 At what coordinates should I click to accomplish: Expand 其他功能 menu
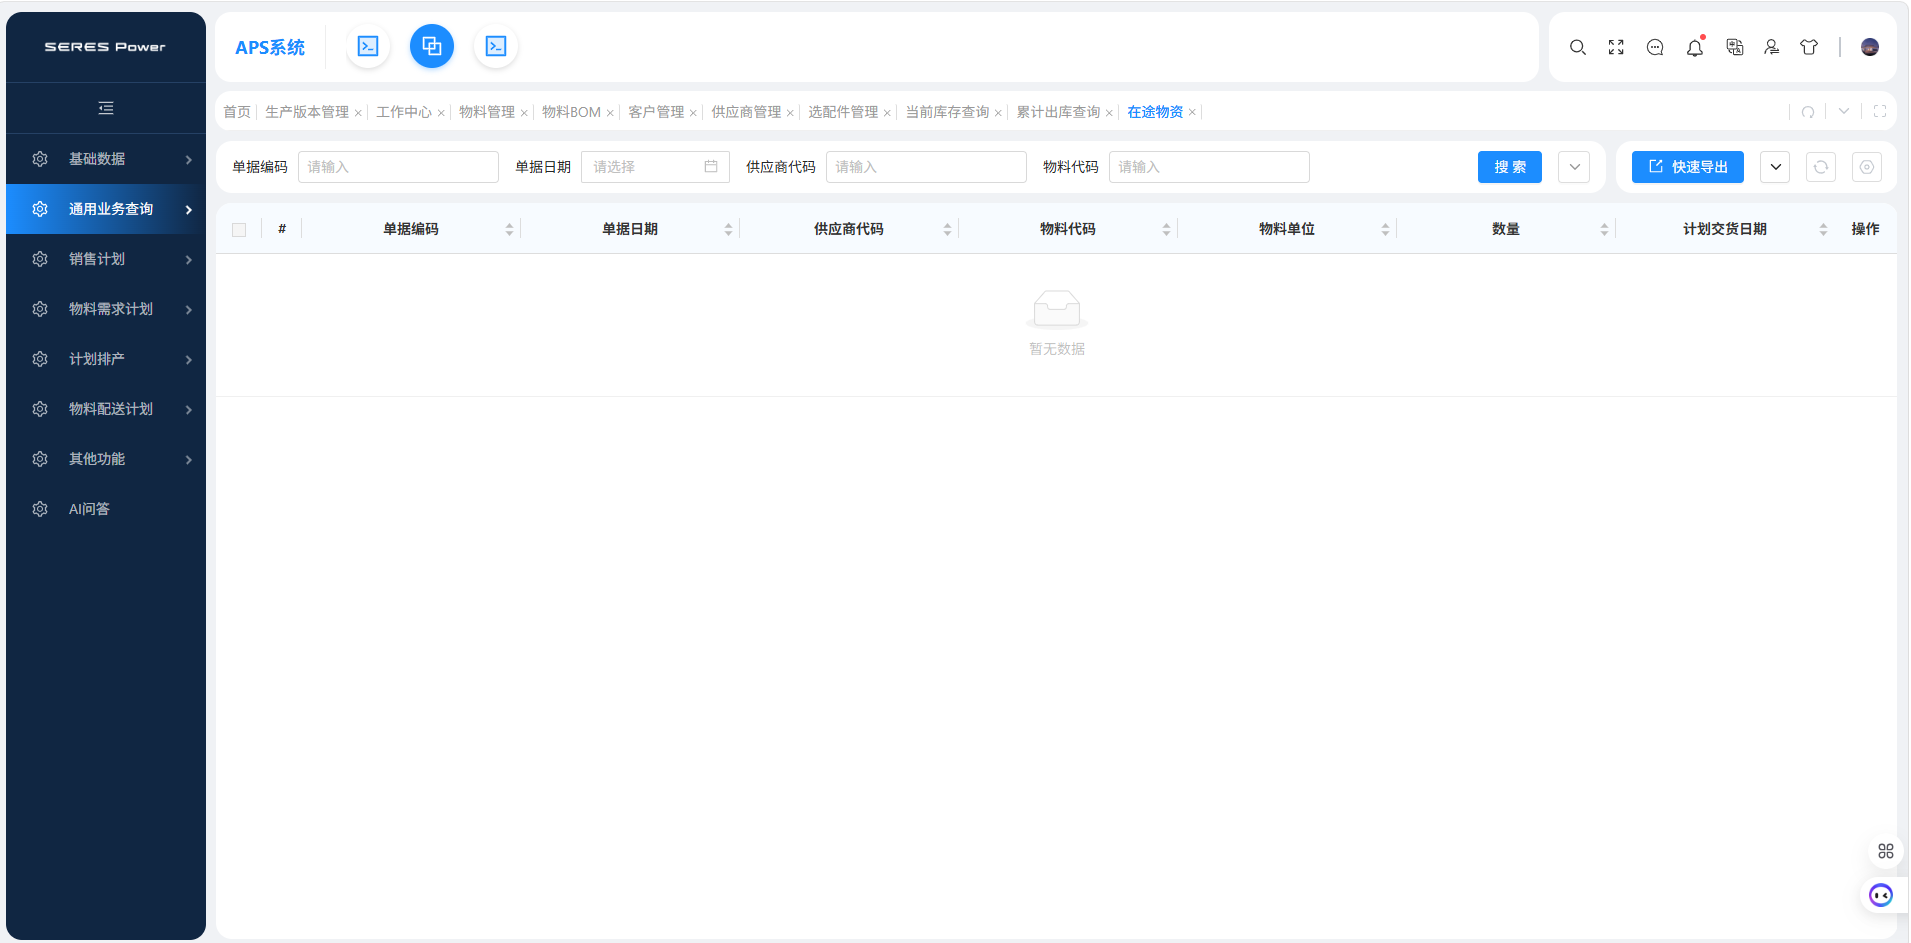105,459
